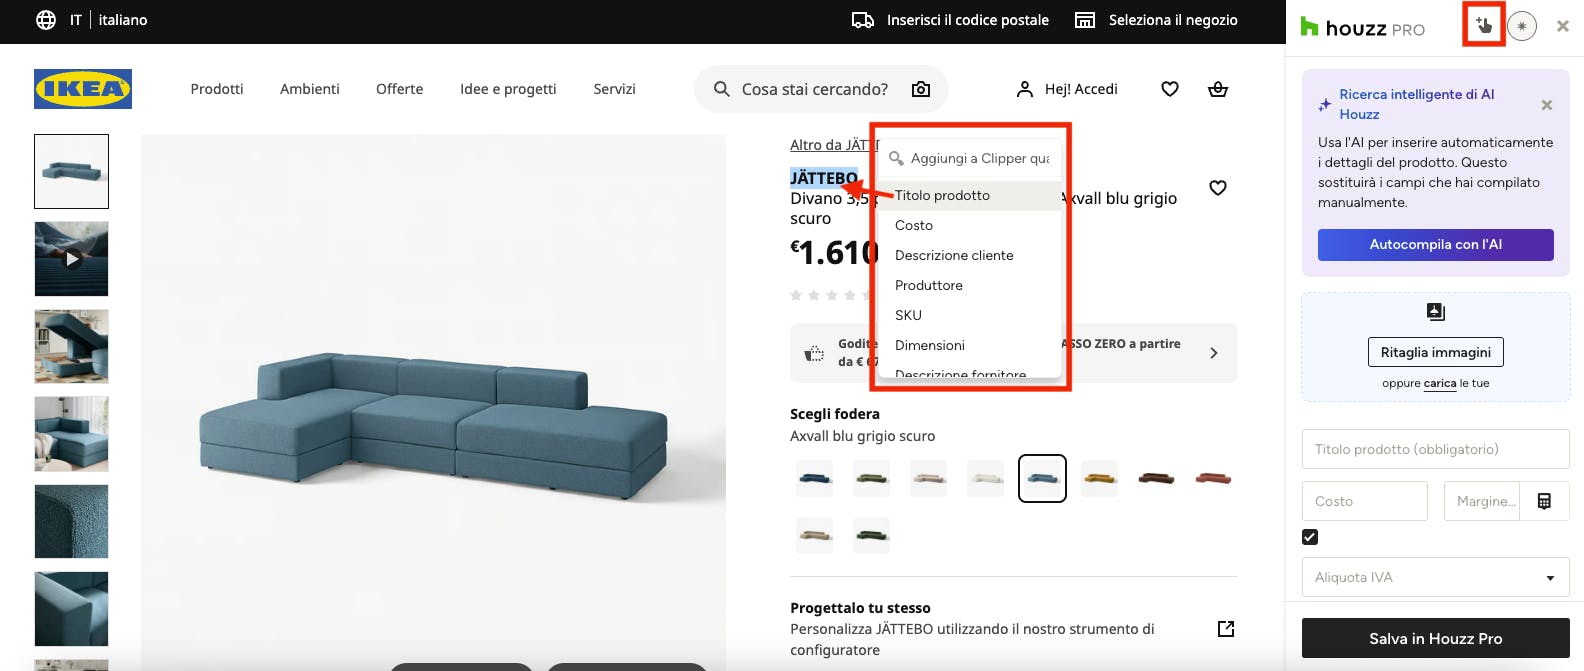Close the Houzz Pro panel
The image size is (1584, 671).
click(1563, 26)
